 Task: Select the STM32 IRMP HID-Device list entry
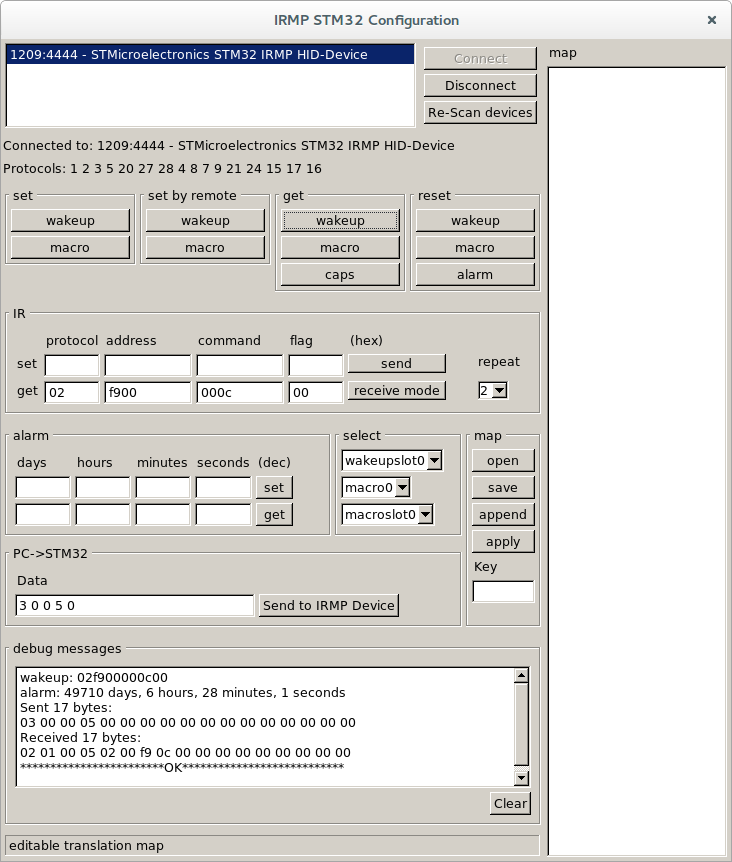point(210,55)
